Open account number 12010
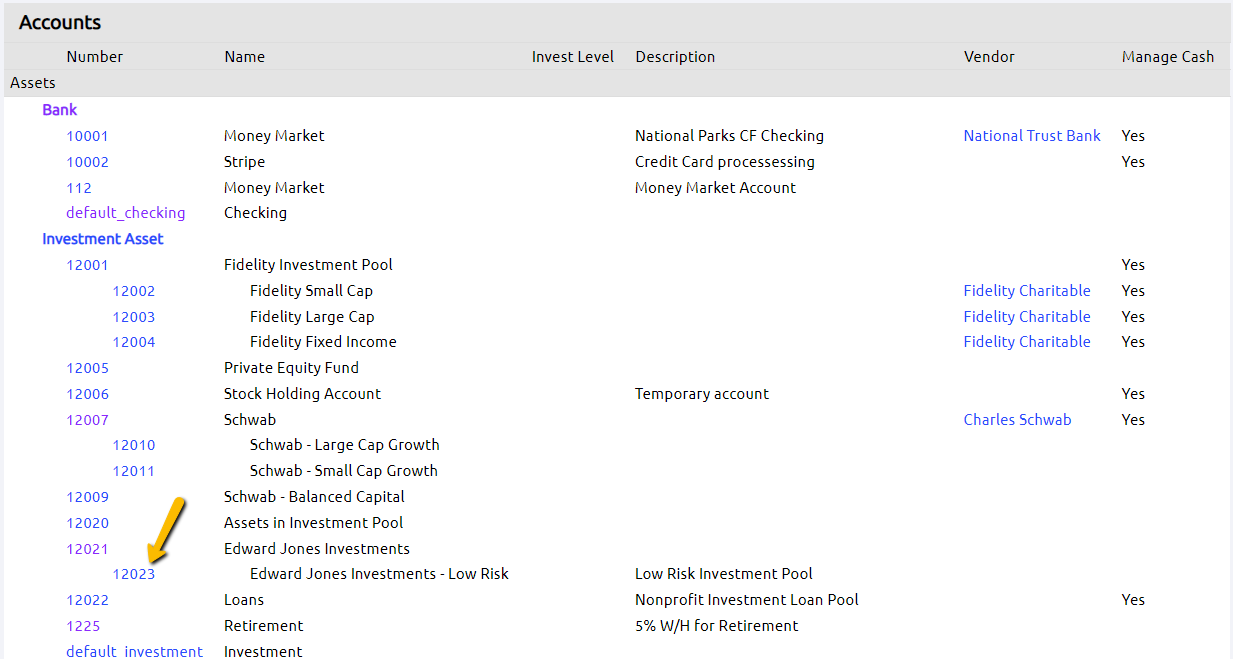The height and width of the screenshot is (659, 1233). point(134,445)
